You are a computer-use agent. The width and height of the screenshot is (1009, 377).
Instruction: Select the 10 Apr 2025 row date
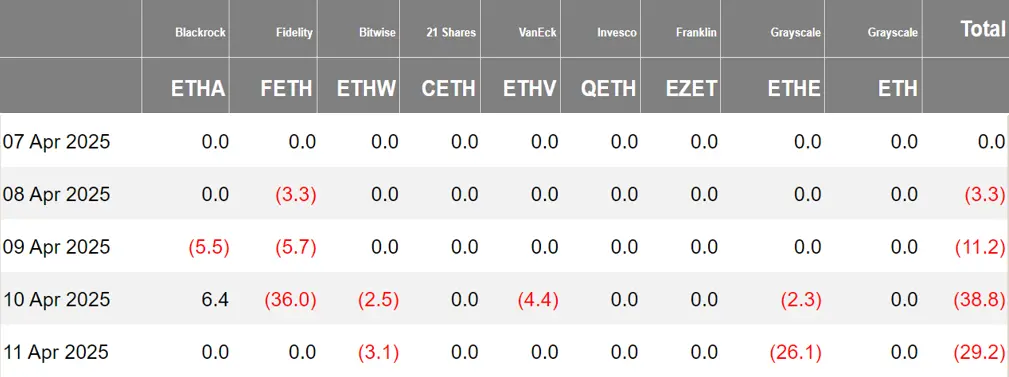tap(57, 300)
